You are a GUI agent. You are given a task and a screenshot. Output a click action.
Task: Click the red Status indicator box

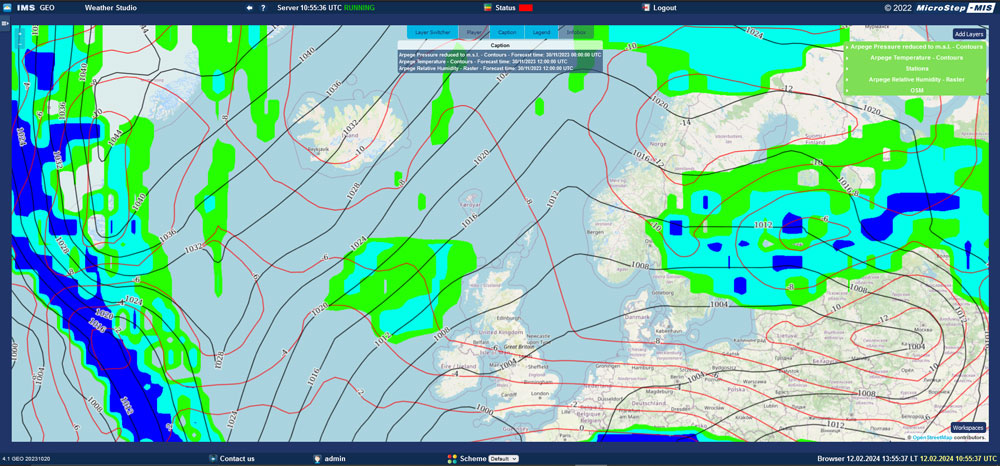[x=526, y=8]
